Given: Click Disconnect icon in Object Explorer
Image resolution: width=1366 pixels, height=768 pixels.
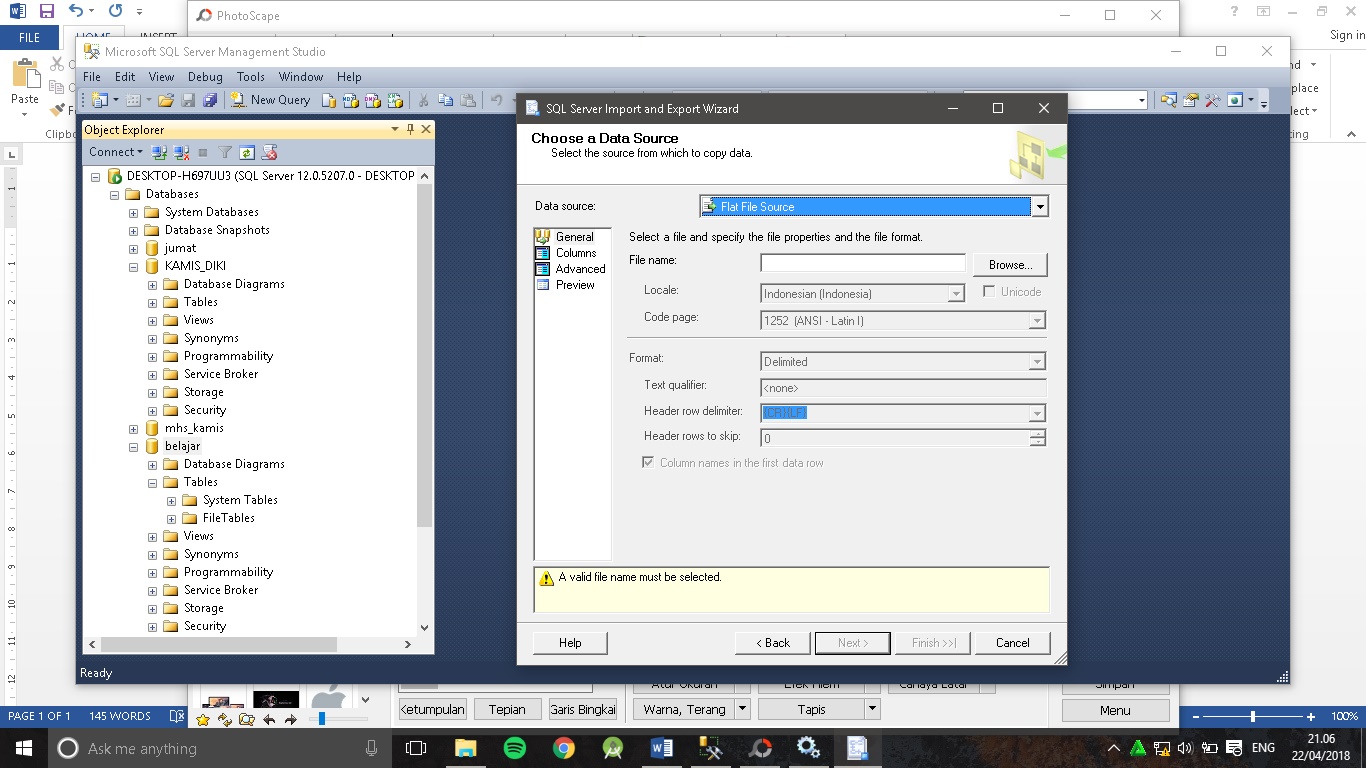Looking at the screenshot, I should [181, 152].
